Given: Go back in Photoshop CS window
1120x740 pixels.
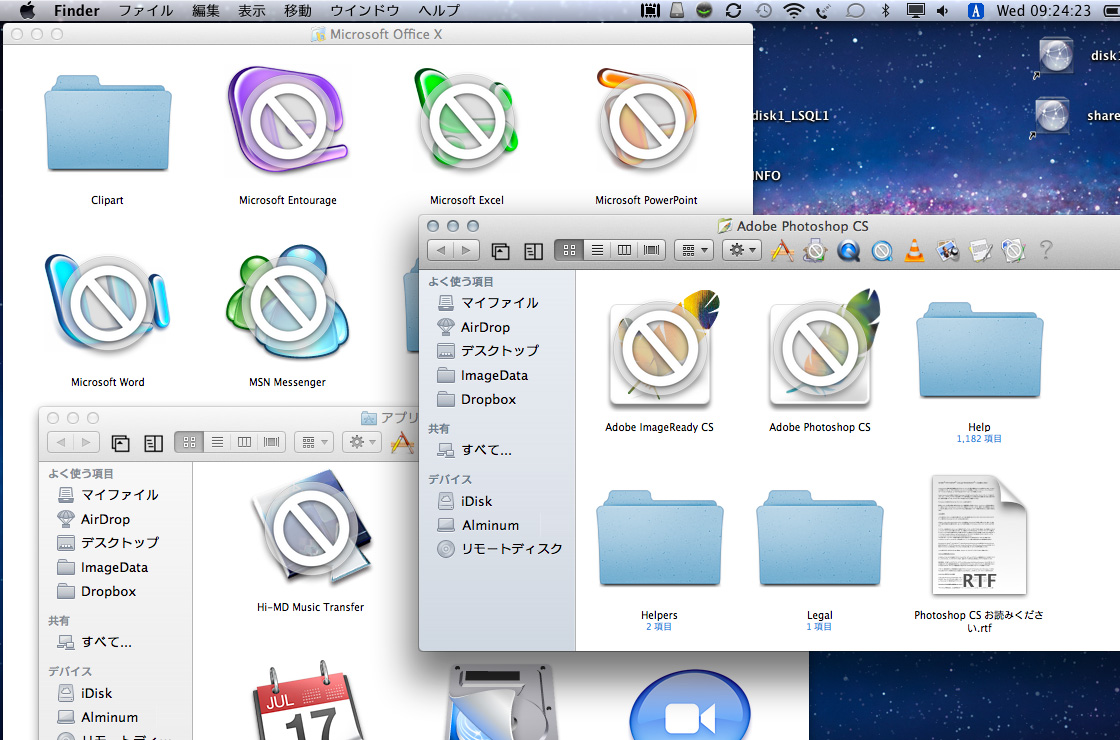Looking at the screenshot, I should pos(441,250).
